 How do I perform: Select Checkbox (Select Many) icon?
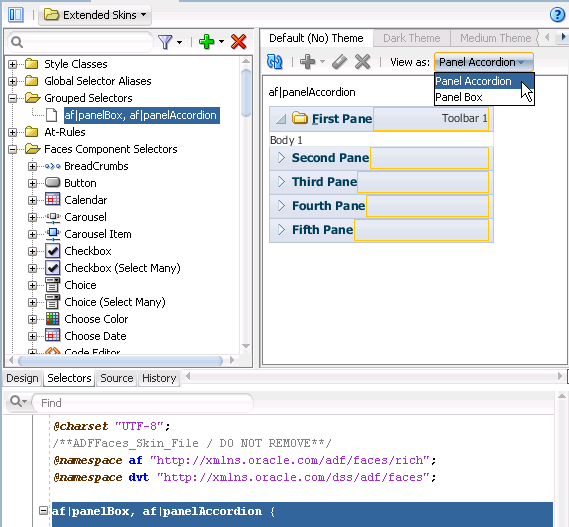point(53,268)
